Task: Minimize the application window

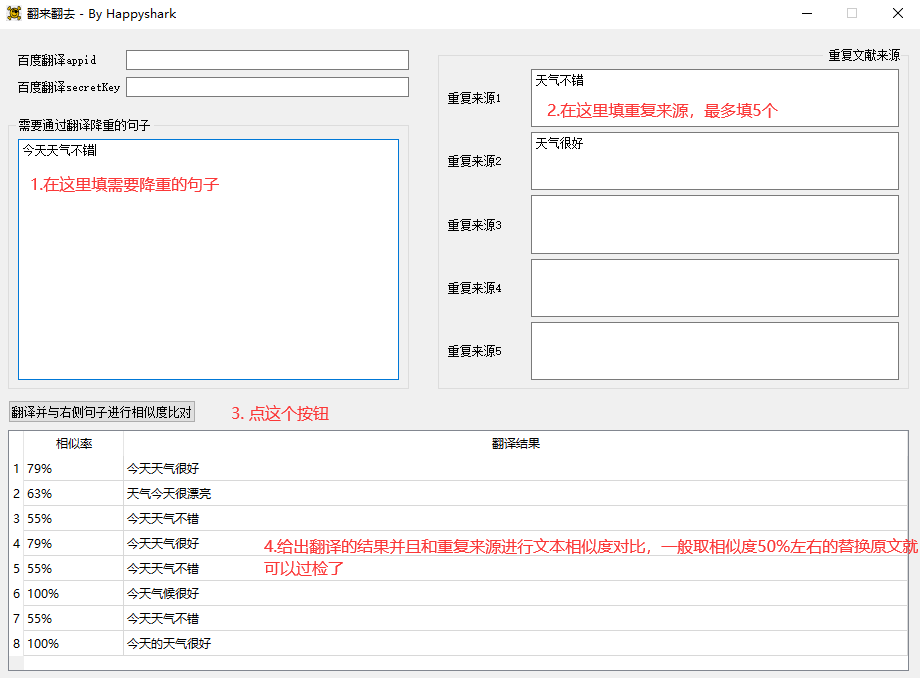Action: pos(806,14)
